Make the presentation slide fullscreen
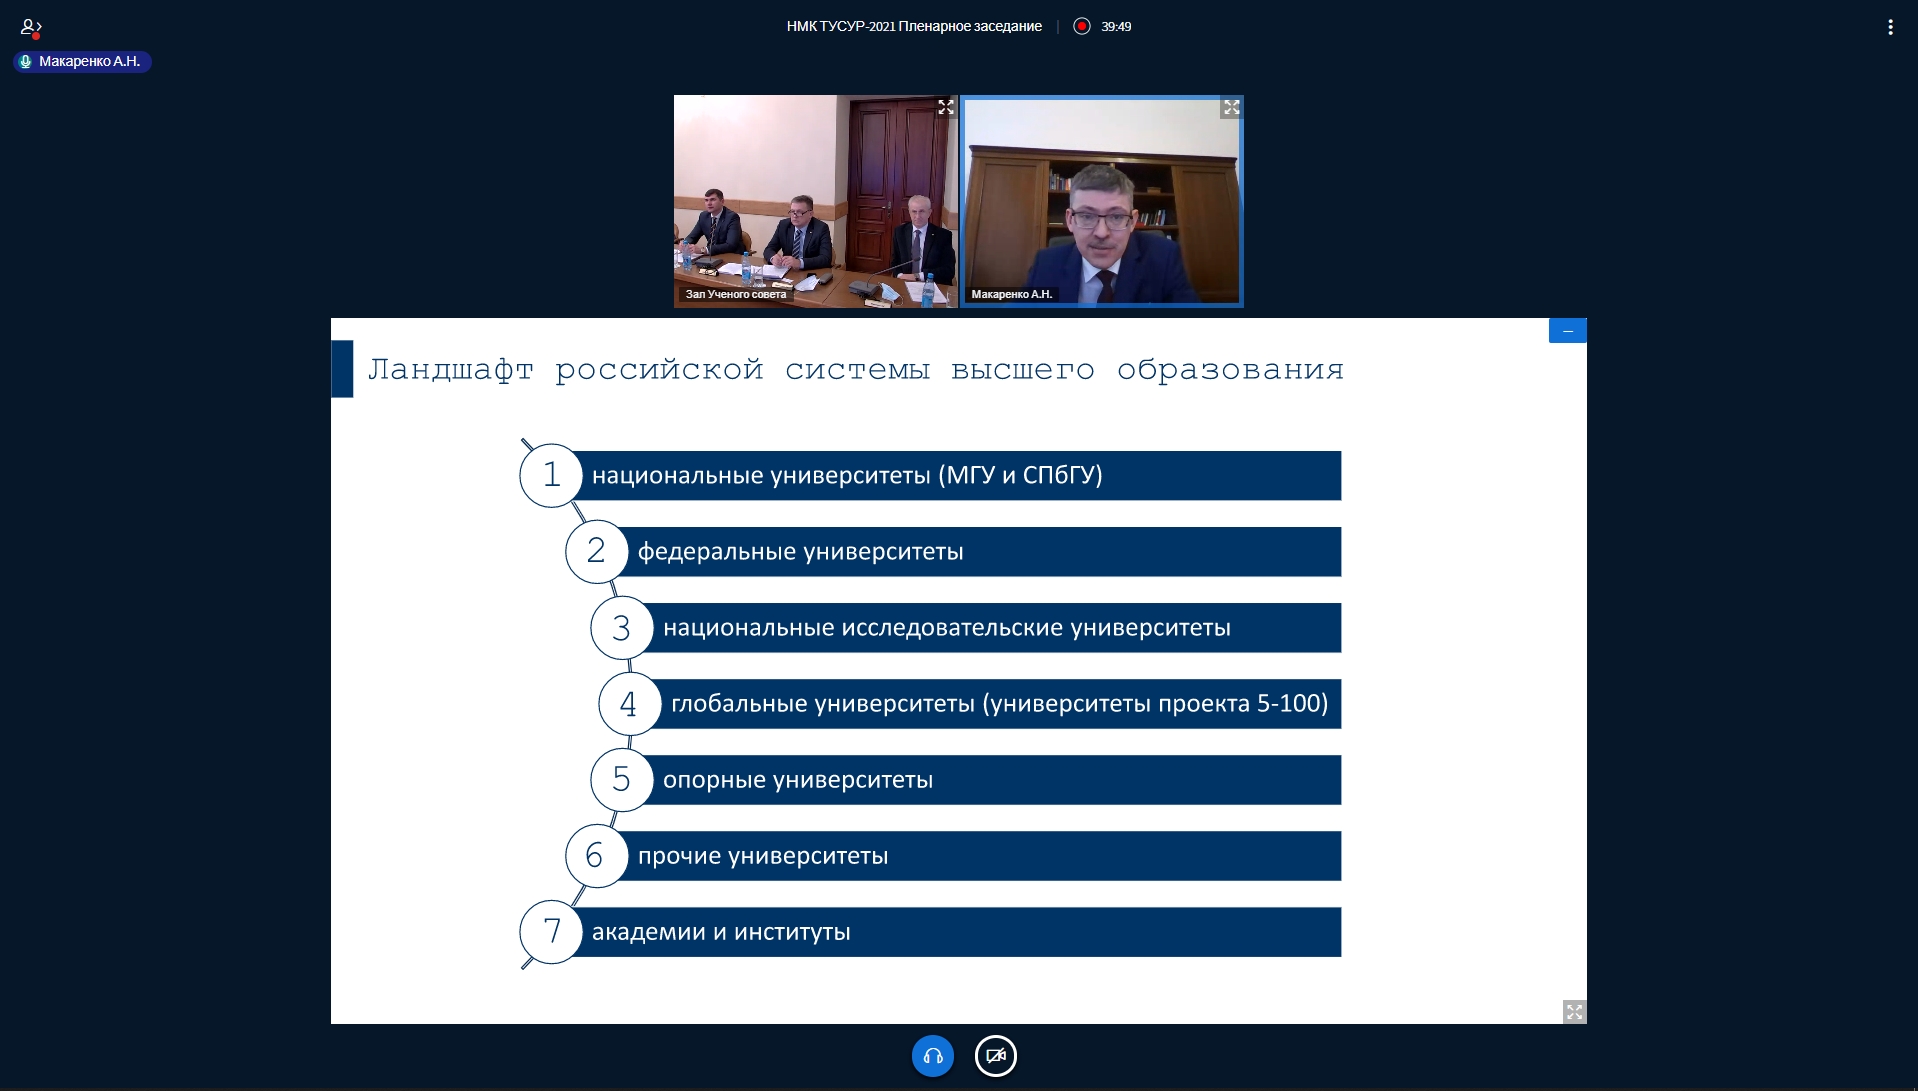Image resolution: width=1918 pixels, height=1091 pixels. 1574,1012
